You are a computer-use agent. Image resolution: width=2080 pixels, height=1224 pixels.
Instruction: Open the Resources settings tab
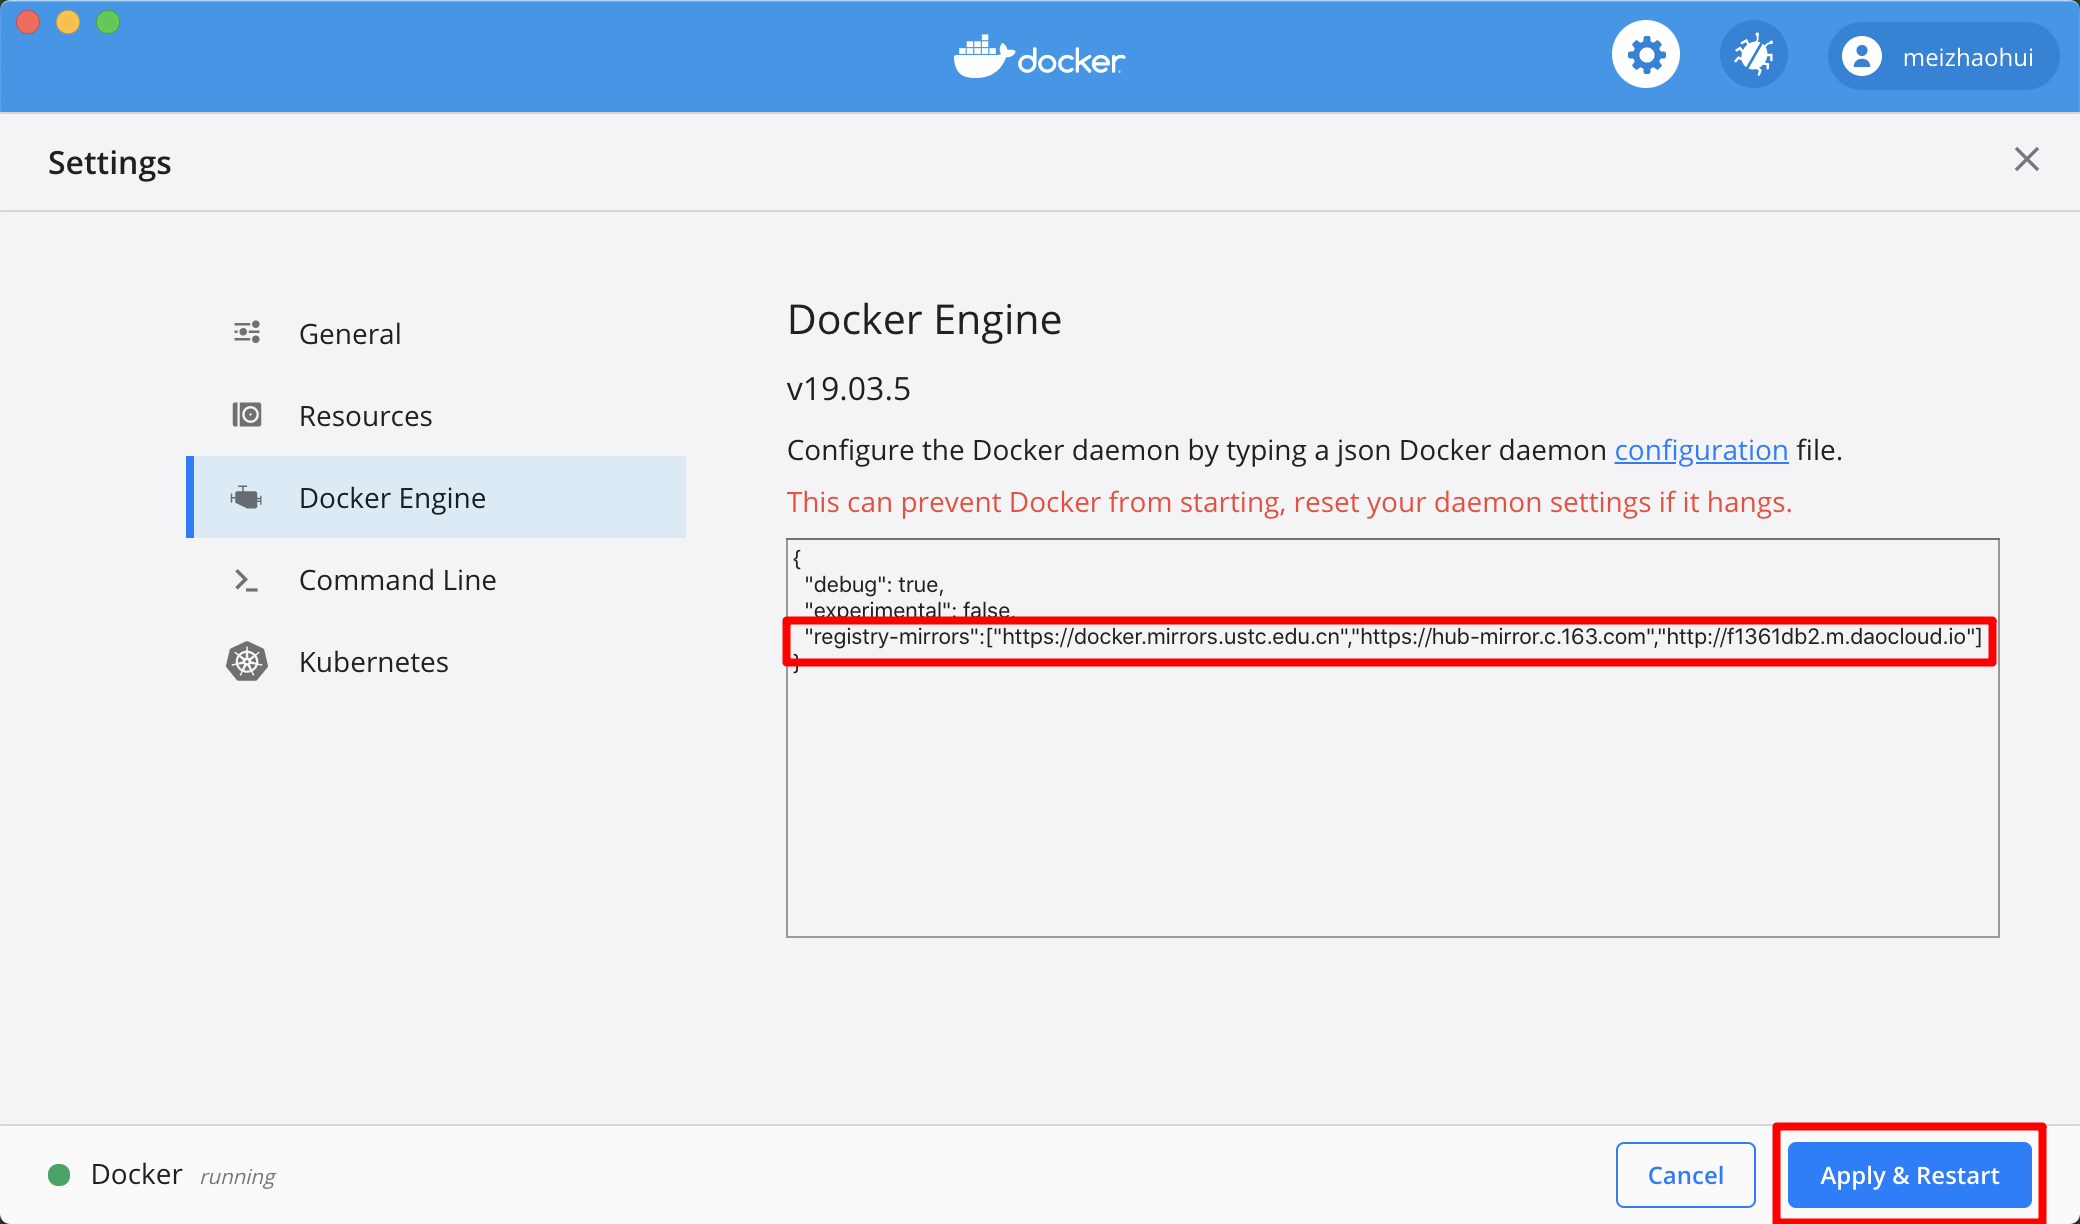click(x=436, y=415)
